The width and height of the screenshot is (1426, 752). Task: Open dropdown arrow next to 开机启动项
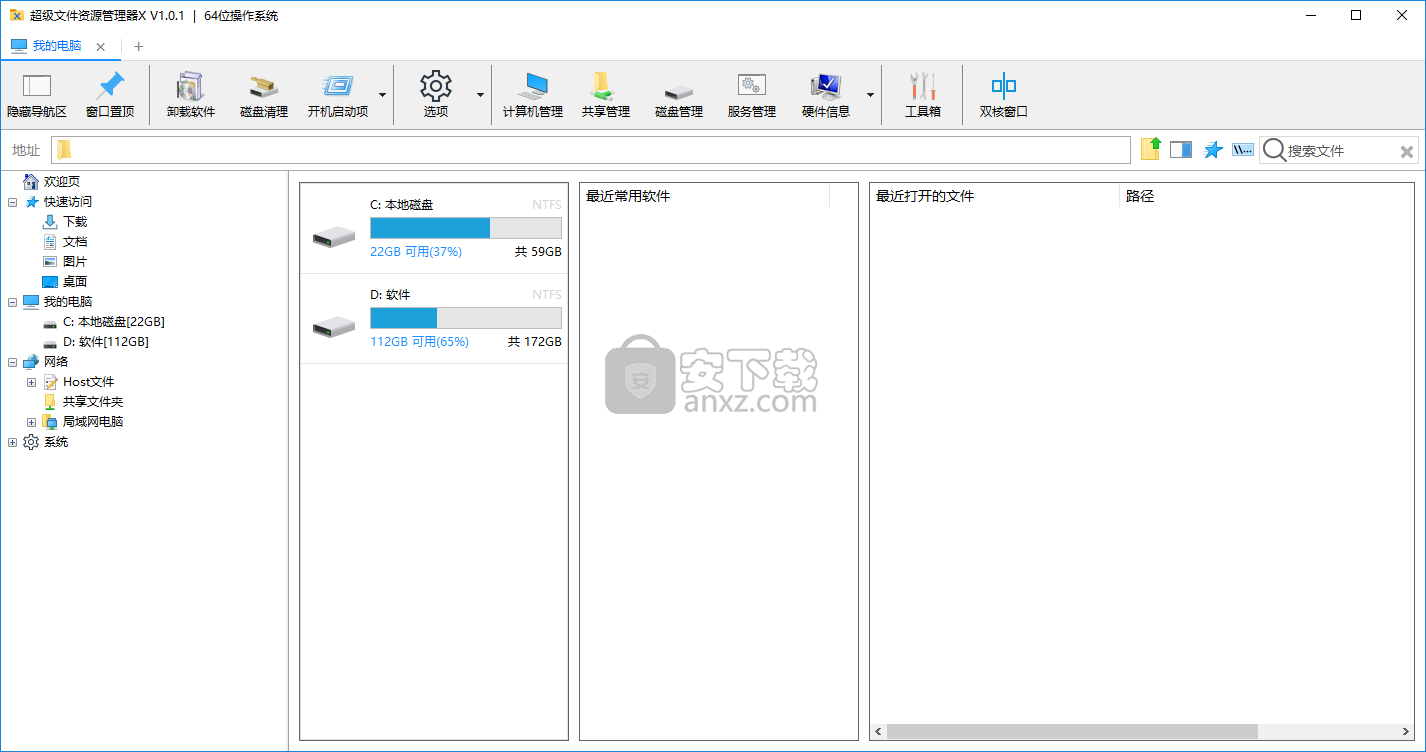(x=382, y=95)
